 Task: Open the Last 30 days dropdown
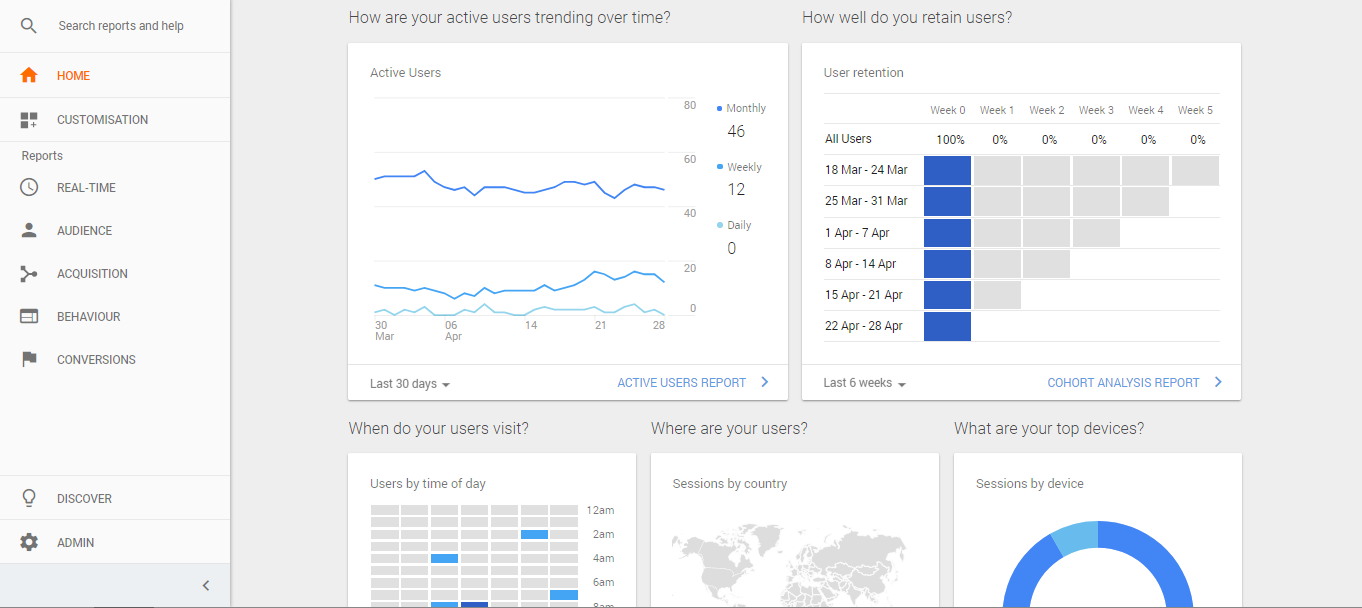(410, 384)
